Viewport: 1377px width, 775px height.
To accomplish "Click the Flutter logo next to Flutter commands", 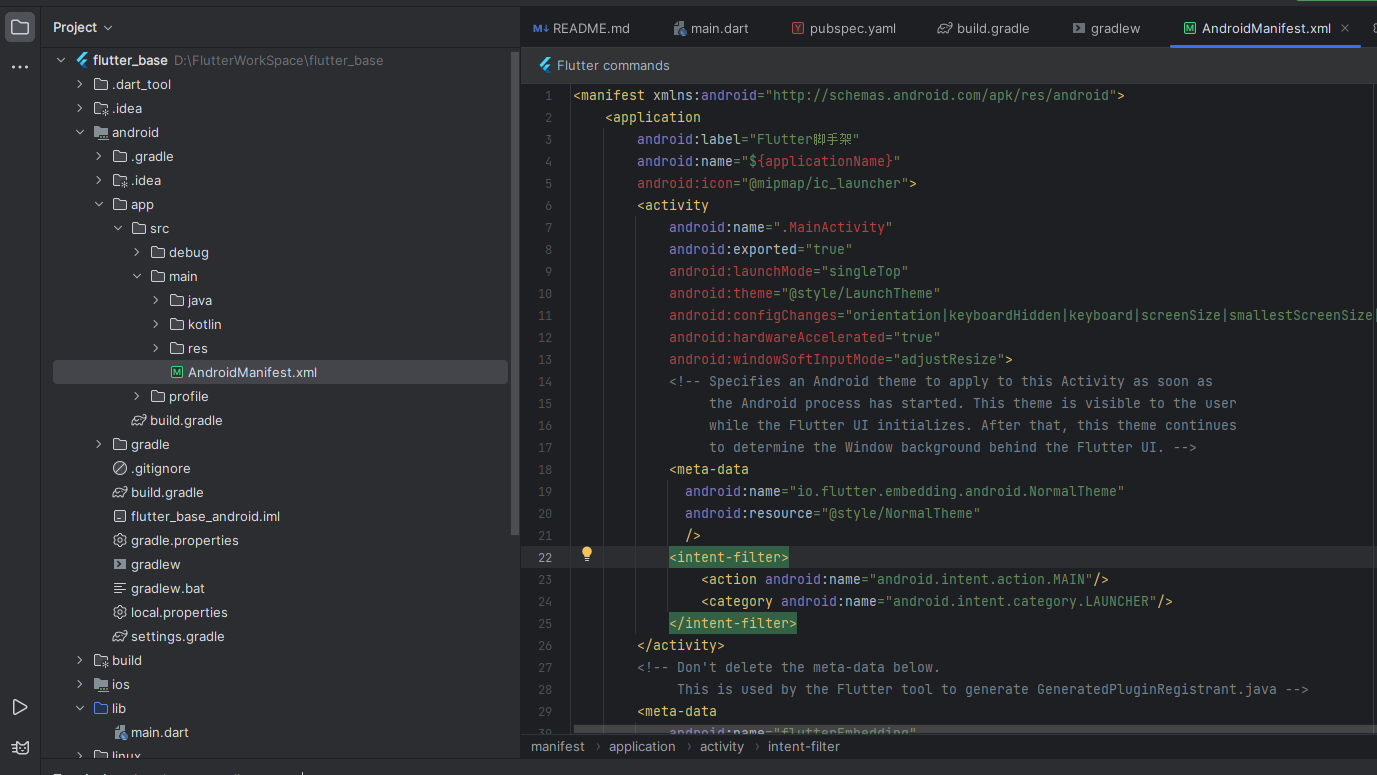I will [545, 65].
